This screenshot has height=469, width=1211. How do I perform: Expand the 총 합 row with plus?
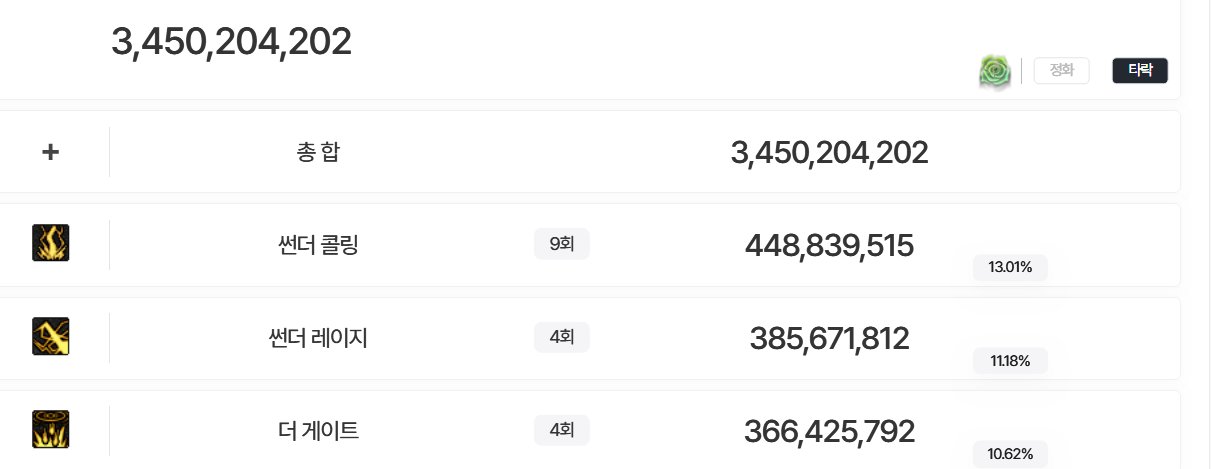[x=51, y=152]
